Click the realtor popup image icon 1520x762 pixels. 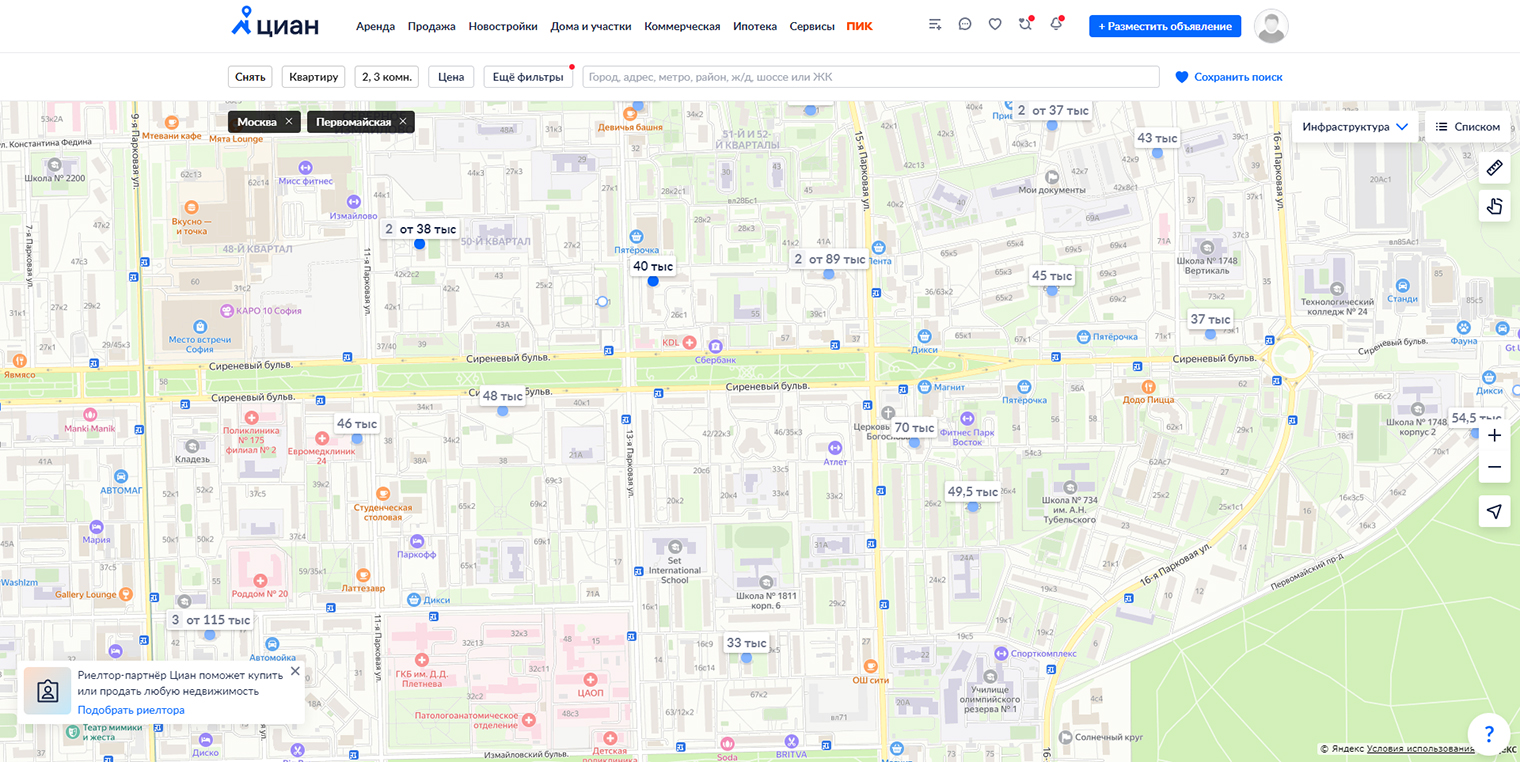click(47, 691)
